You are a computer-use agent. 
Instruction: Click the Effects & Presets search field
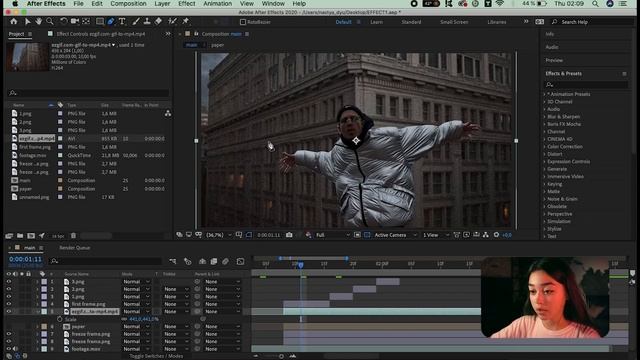point(586,84)
